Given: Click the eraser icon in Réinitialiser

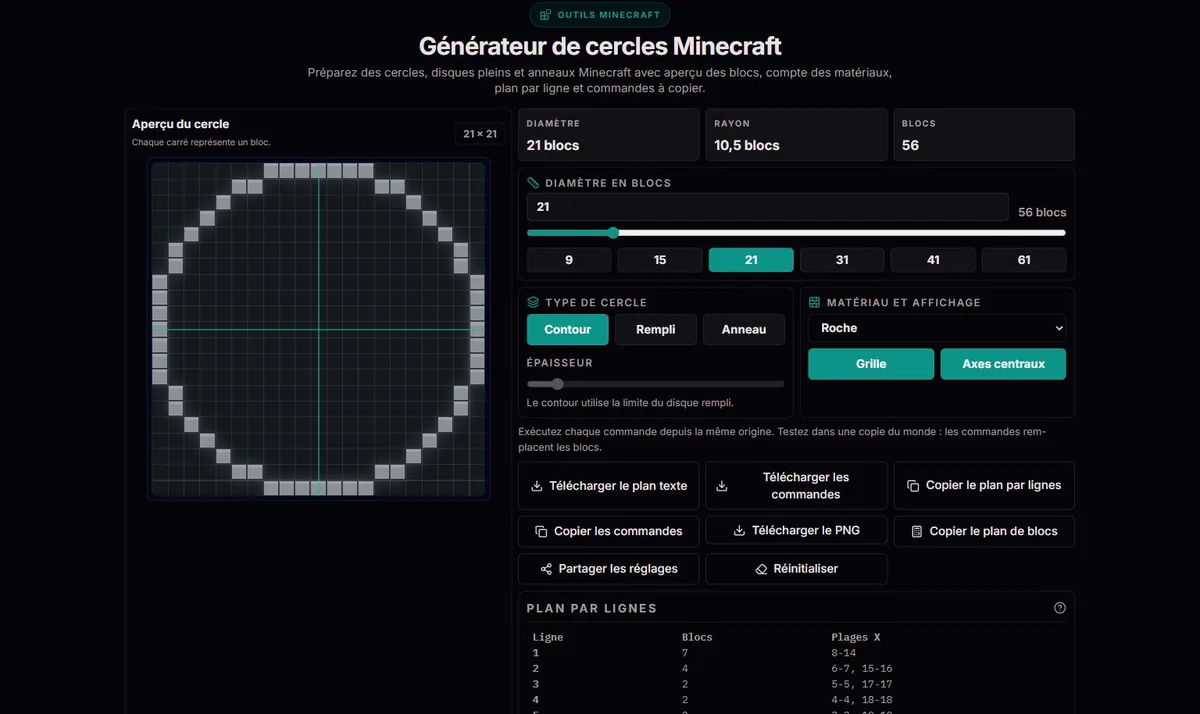Looking at the screenshot, I should [761, 569].
